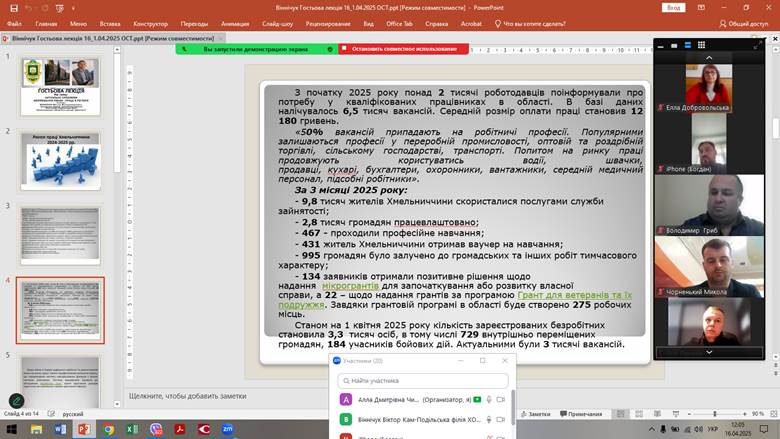Click Остановить совместное использование button

(x=397, y=48)
